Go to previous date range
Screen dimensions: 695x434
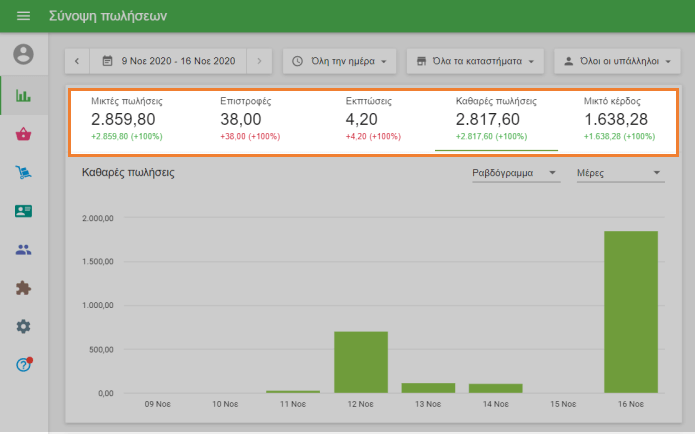tap(78, 61)
